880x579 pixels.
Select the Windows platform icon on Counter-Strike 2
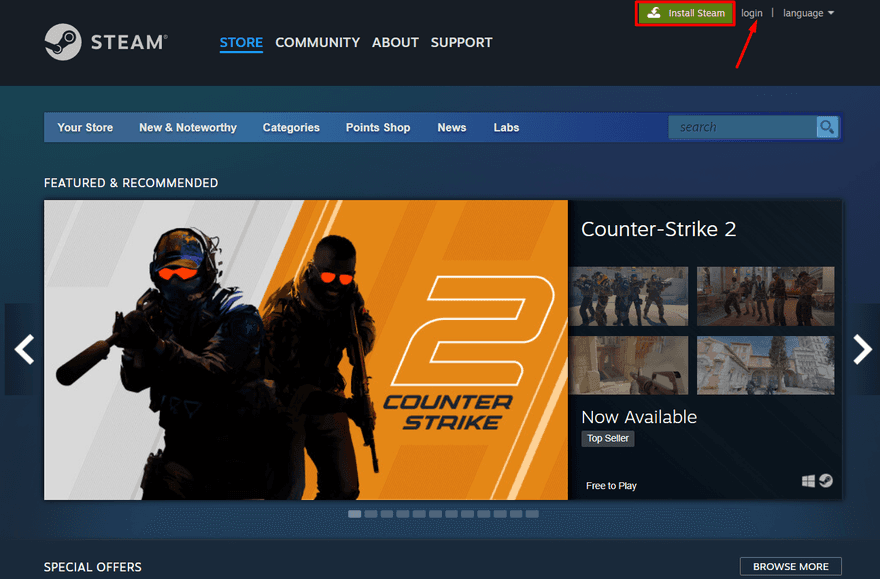(x=808, y=480)
